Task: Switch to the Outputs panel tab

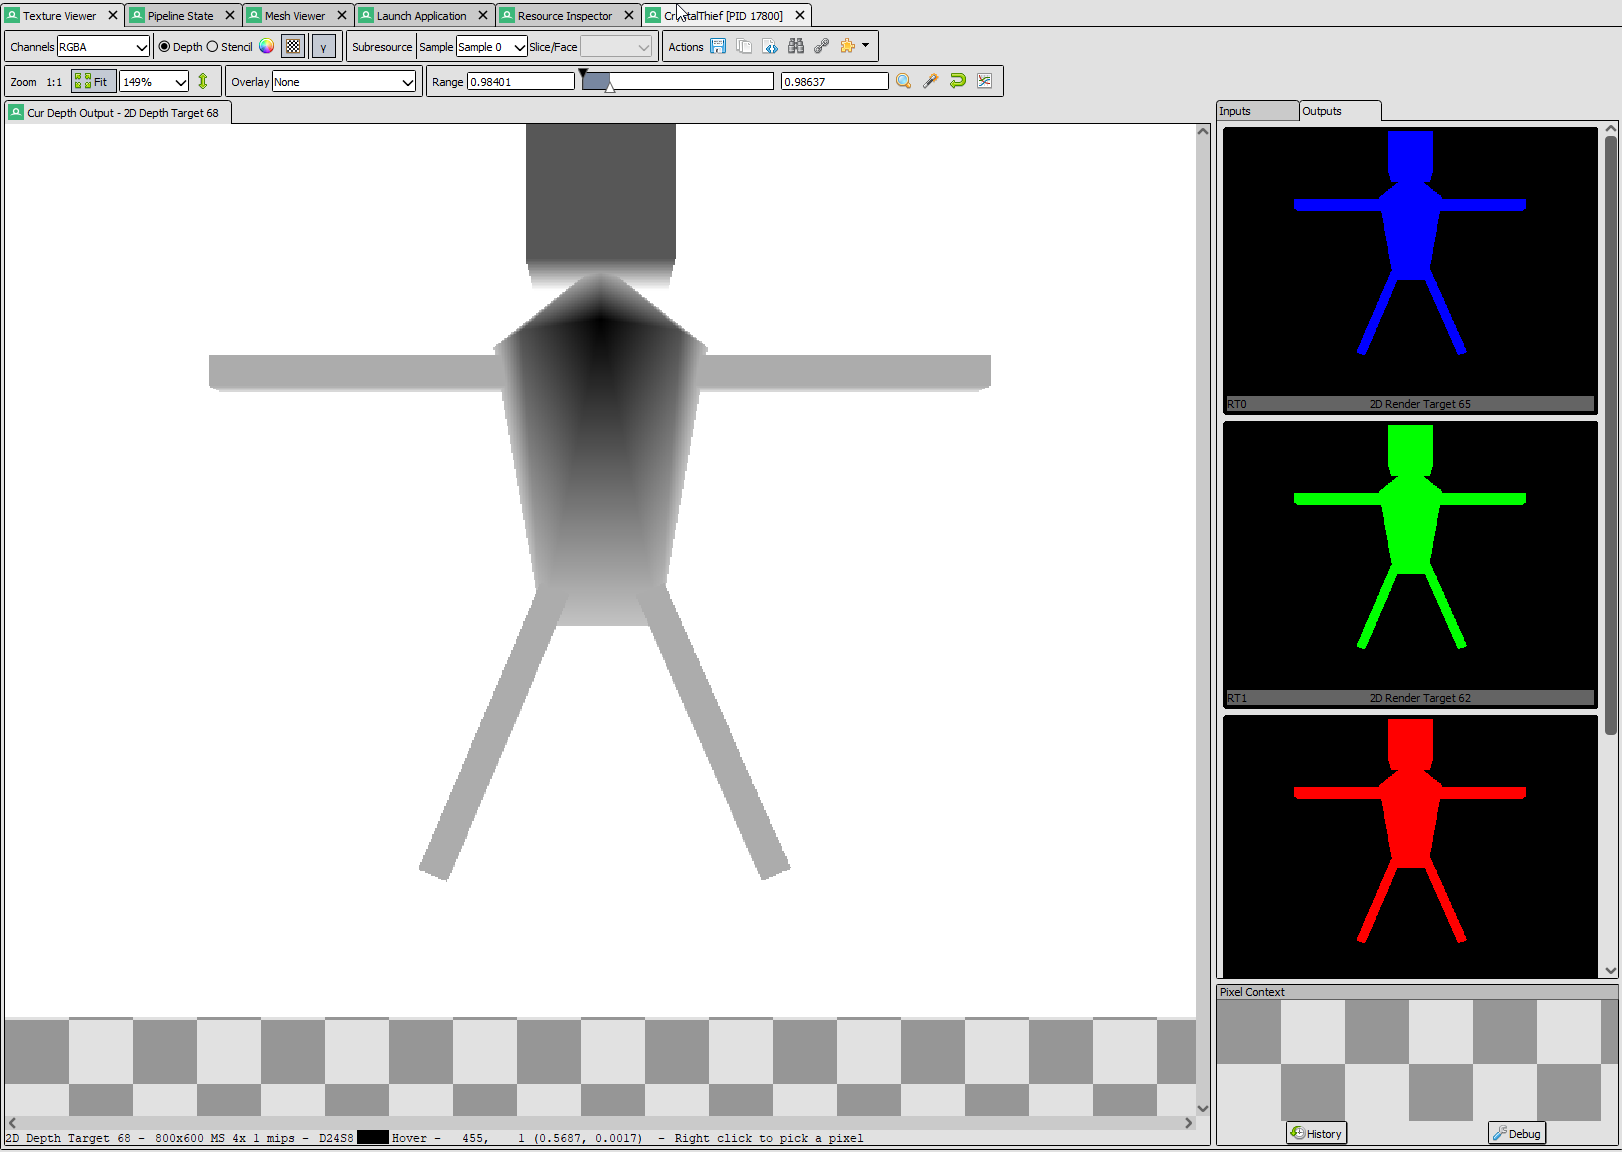Action: point(1340,111)
